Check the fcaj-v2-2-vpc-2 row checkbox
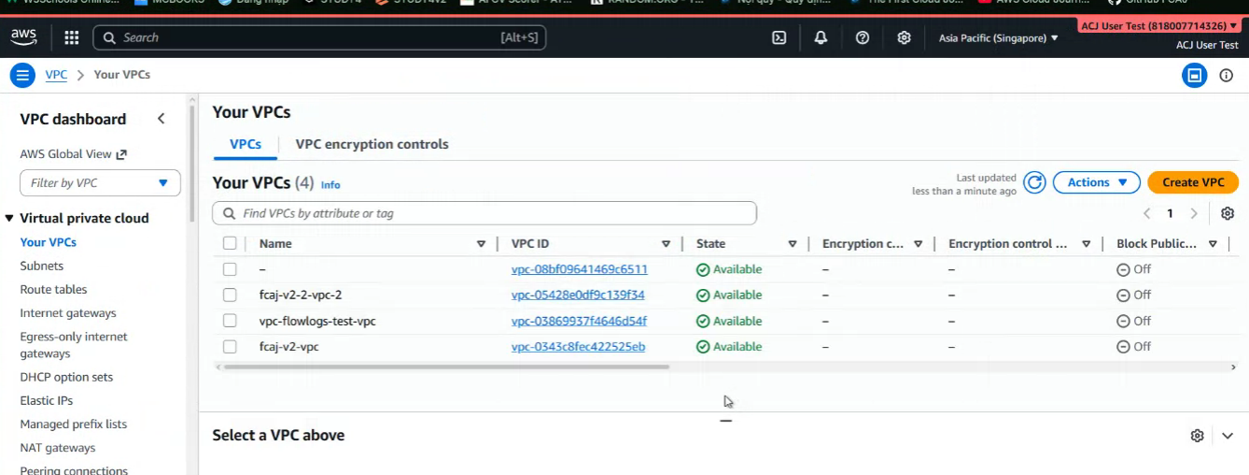1249x475 pixels. pos(230,295)
